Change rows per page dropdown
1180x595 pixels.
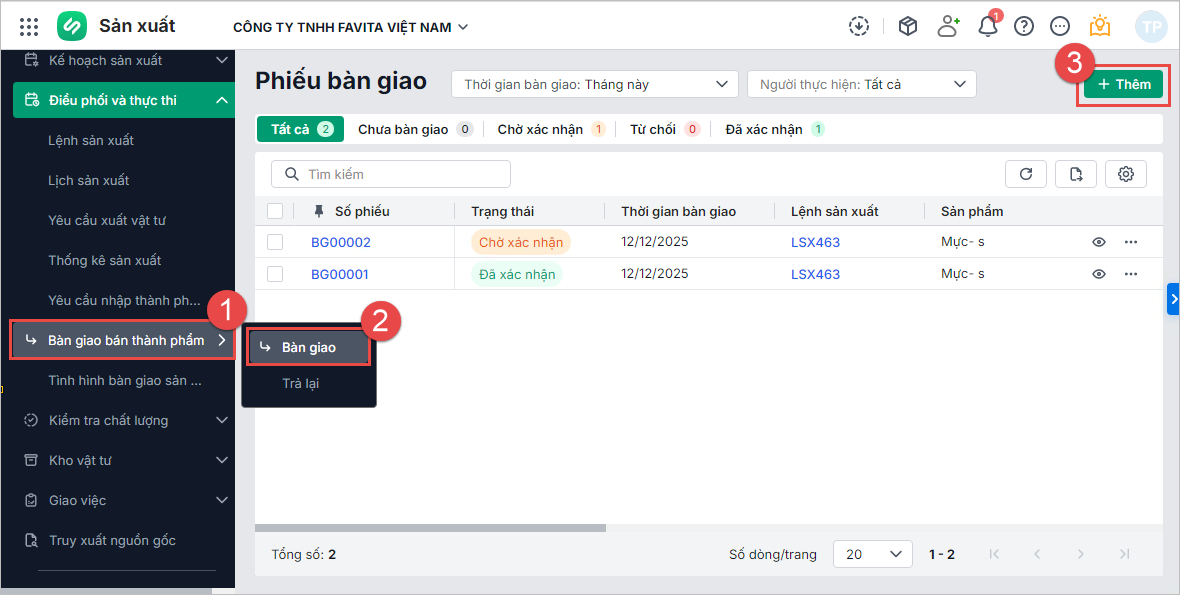(x=873, y=554)
